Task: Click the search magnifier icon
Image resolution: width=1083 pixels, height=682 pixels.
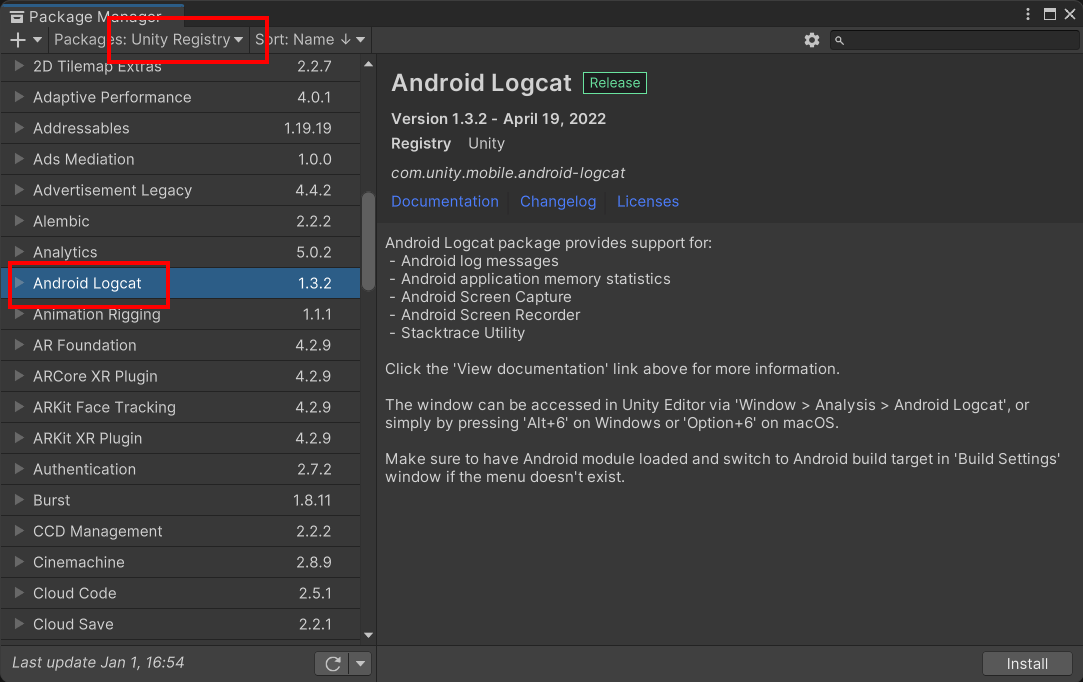Action: click(840, 40)
